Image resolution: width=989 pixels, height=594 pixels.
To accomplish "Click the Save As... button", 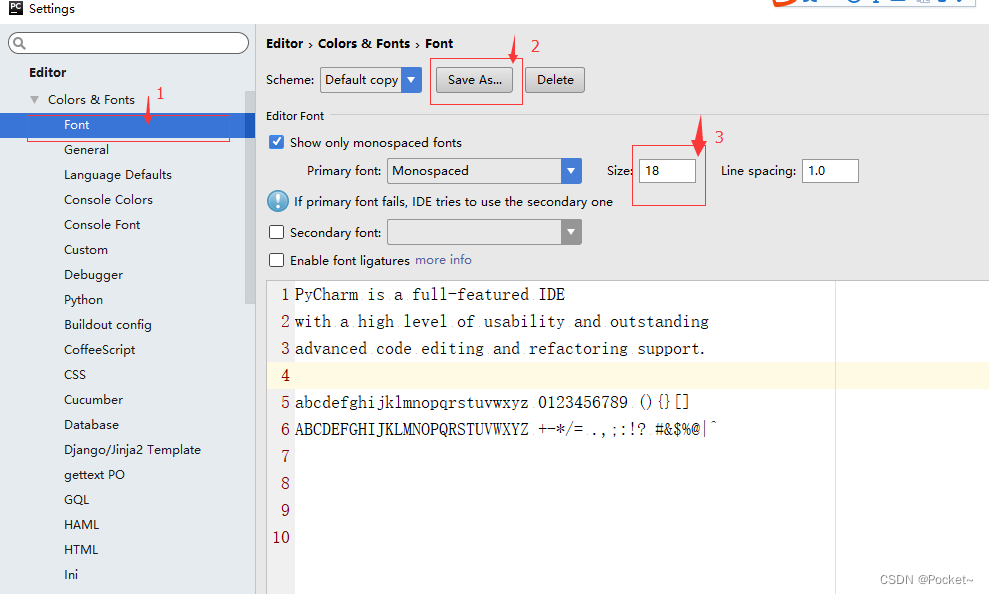I will point(474,80).
